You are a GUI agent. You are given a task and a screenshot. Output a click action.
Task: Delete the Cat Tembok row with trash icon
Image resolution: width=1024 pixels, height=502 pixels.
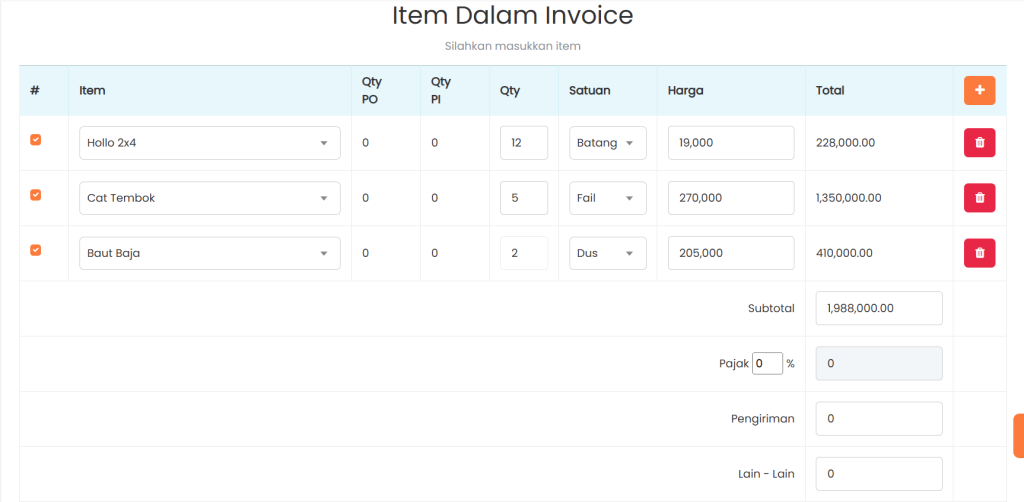[x=979, y=198]
